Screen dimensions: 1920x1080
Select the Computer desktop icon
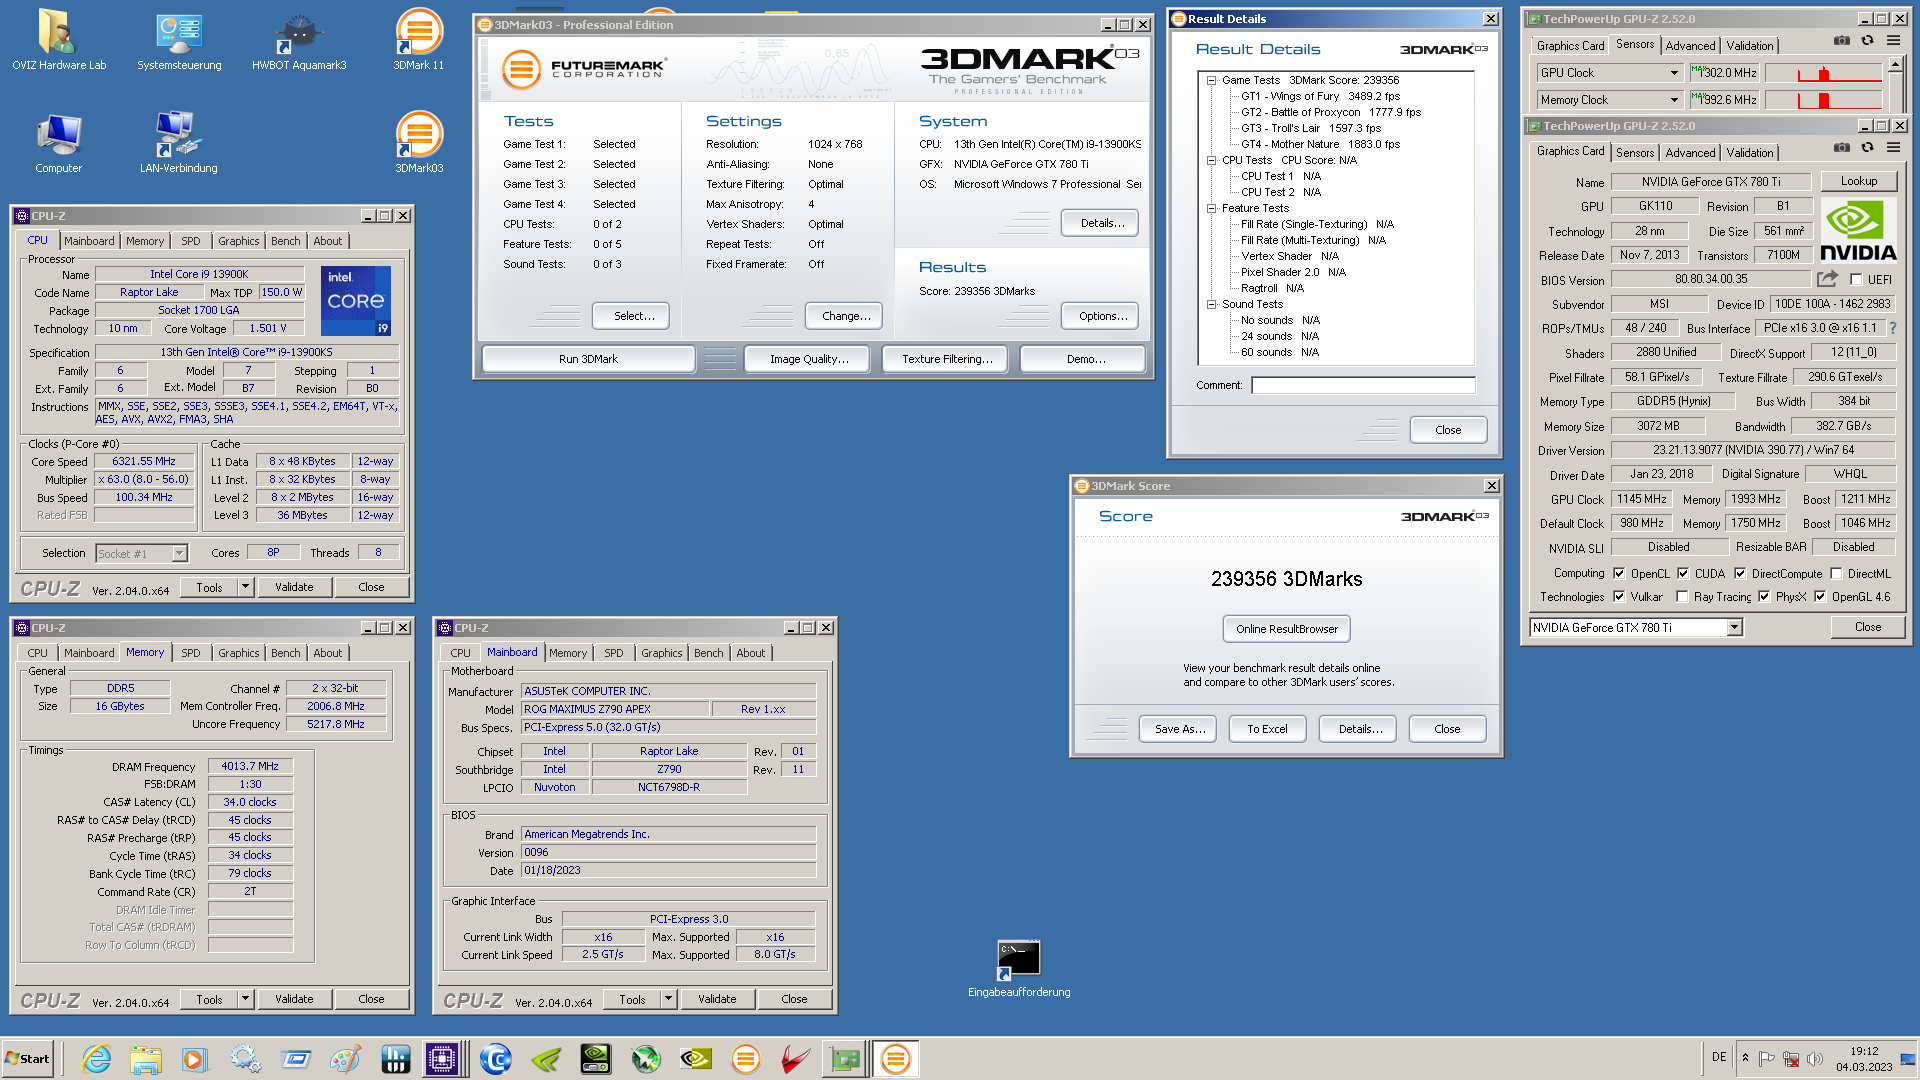pos(59,143)
